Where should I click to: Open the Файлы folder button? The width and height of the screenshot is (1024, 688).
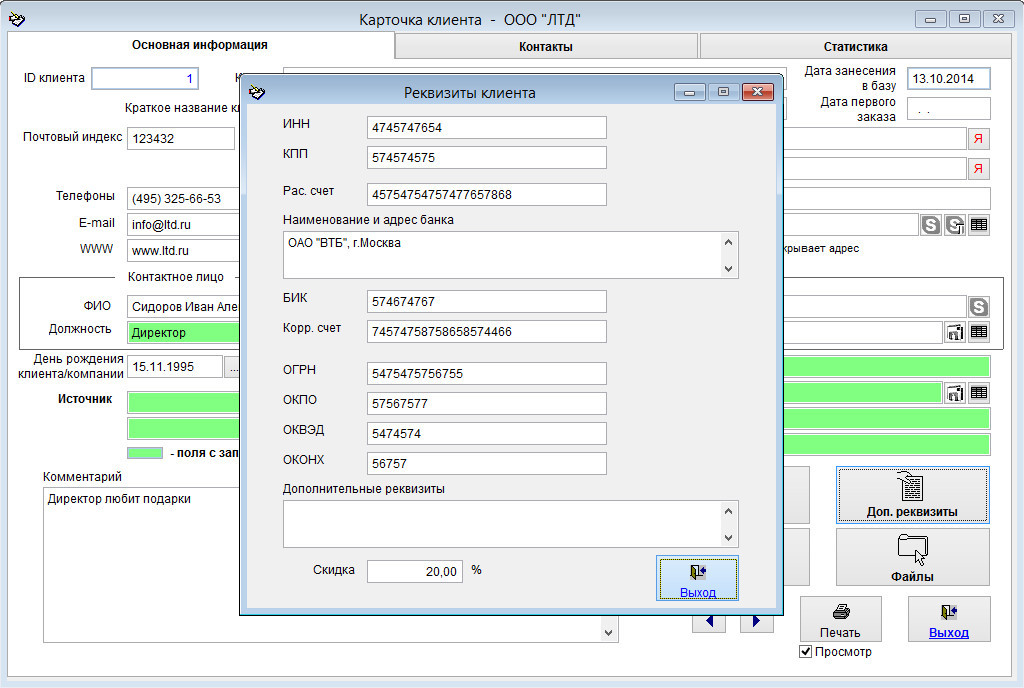pyautogui.click(x=912, y=557)
